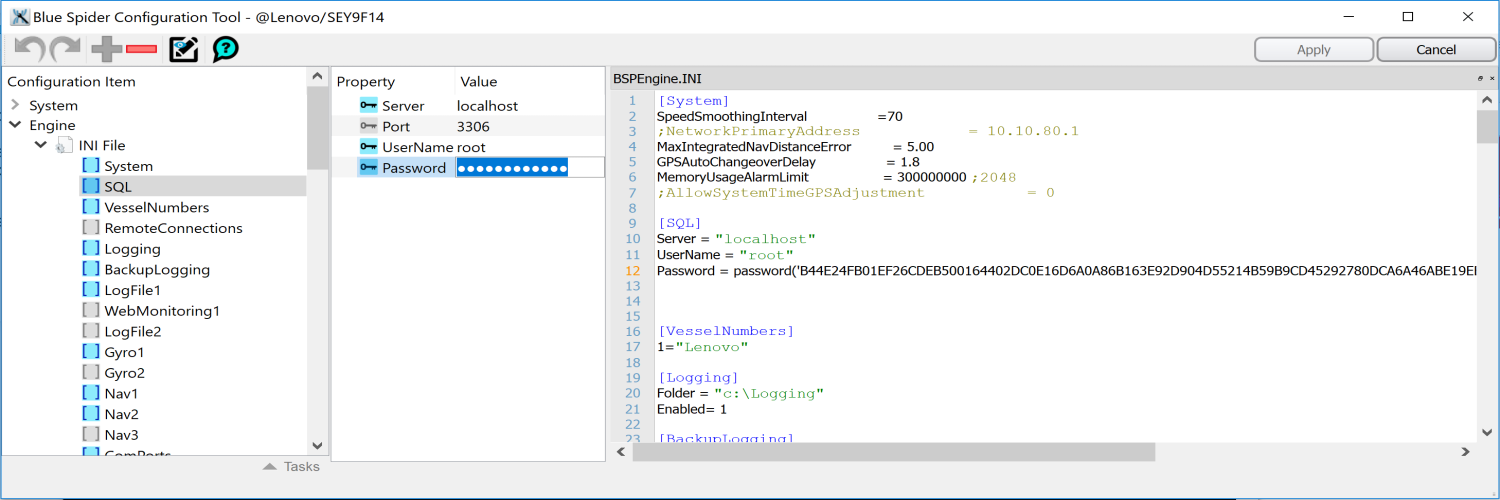Viewport: 1500px width, 500px height.
Task: Click the Server value localhost
Action: click(488, 105)
